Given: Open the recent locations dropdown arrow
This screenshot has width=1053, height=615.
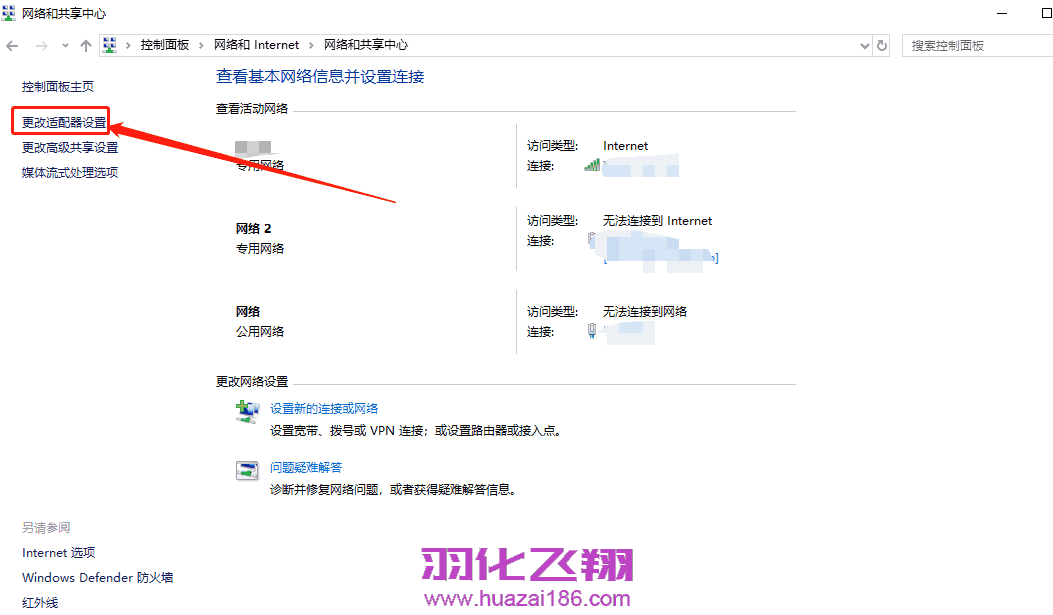Looking at the screenshot, I should tap(65, 46).
